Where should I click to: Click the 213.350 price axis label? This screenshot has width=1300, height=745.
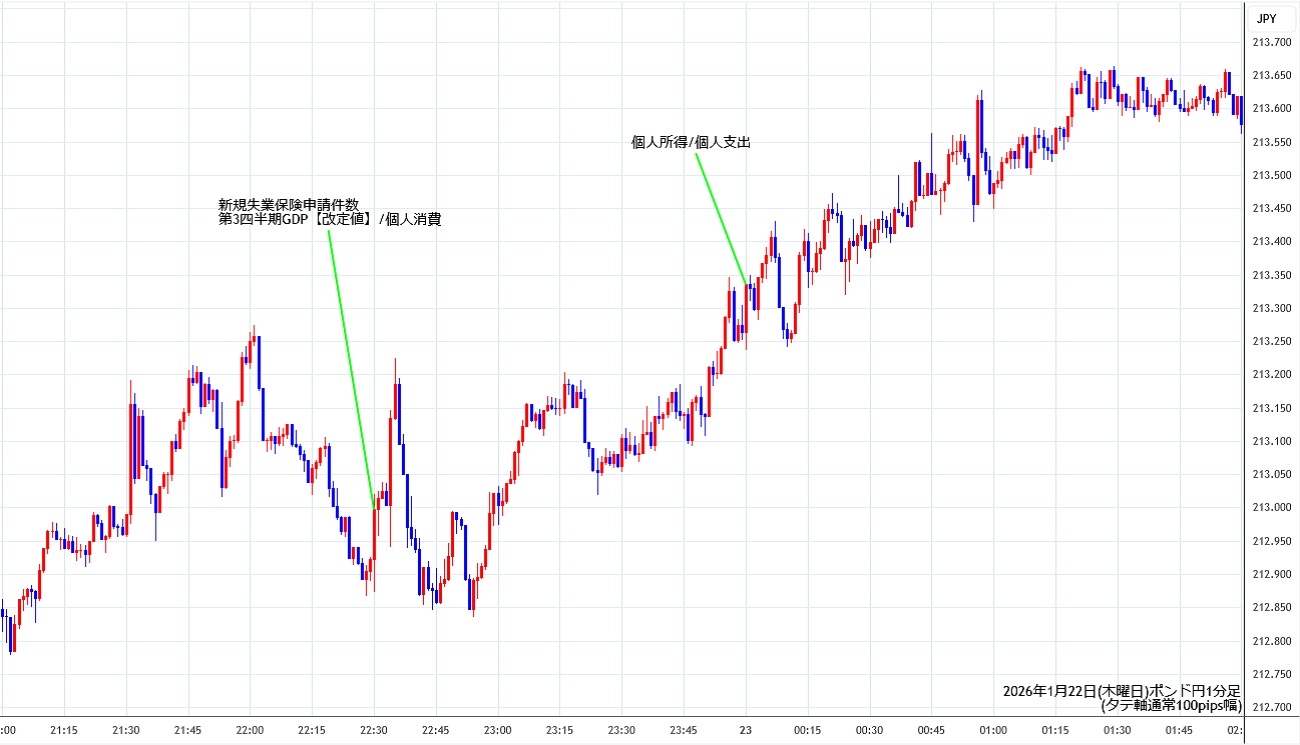coord(1270,275)
